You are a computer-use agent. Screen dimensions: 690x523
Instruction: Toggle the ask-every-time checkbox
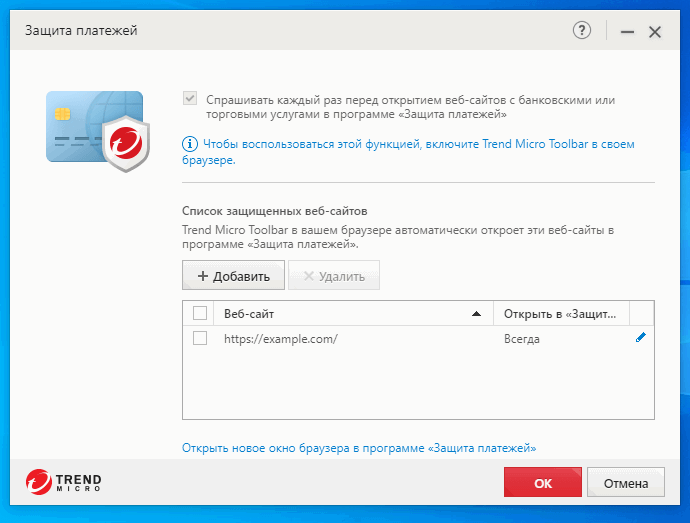(x=190, y=99)
